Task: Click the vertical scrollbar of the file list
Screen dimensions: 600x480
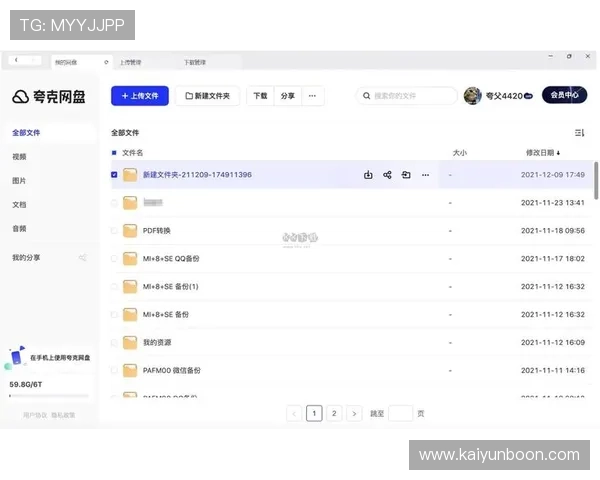Action: 596,181
